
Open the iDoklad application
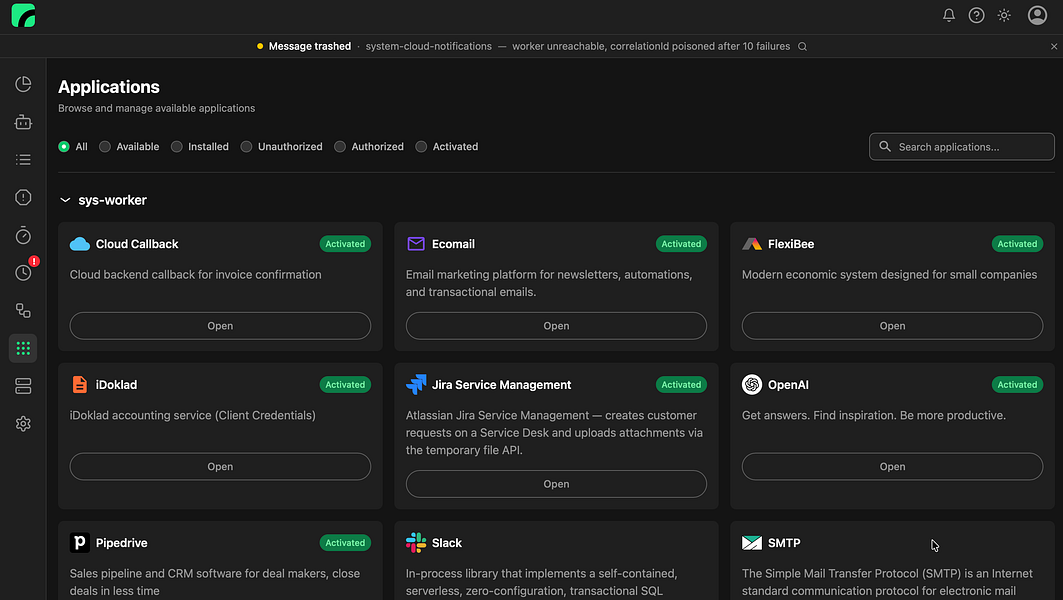(x=220, y=466)
